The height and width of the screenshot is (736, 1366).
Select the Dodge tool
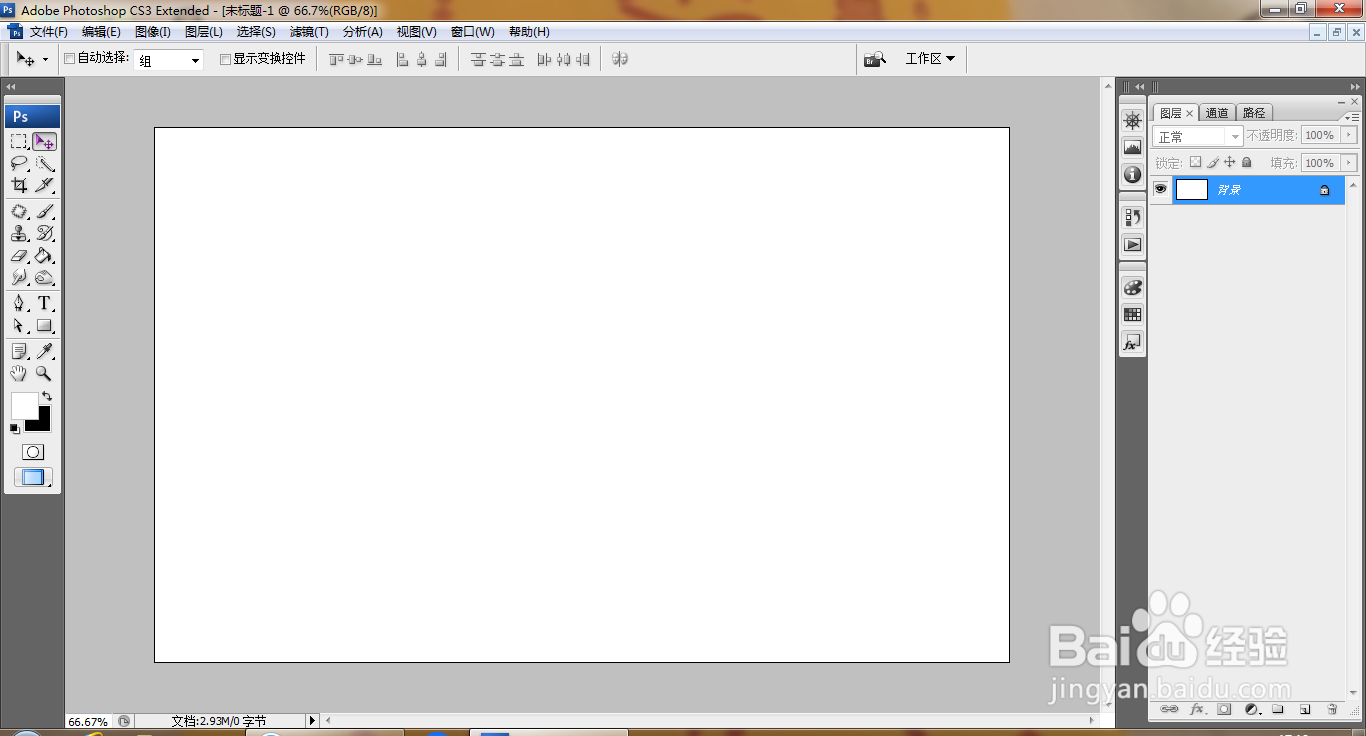(x=44, y=278)
